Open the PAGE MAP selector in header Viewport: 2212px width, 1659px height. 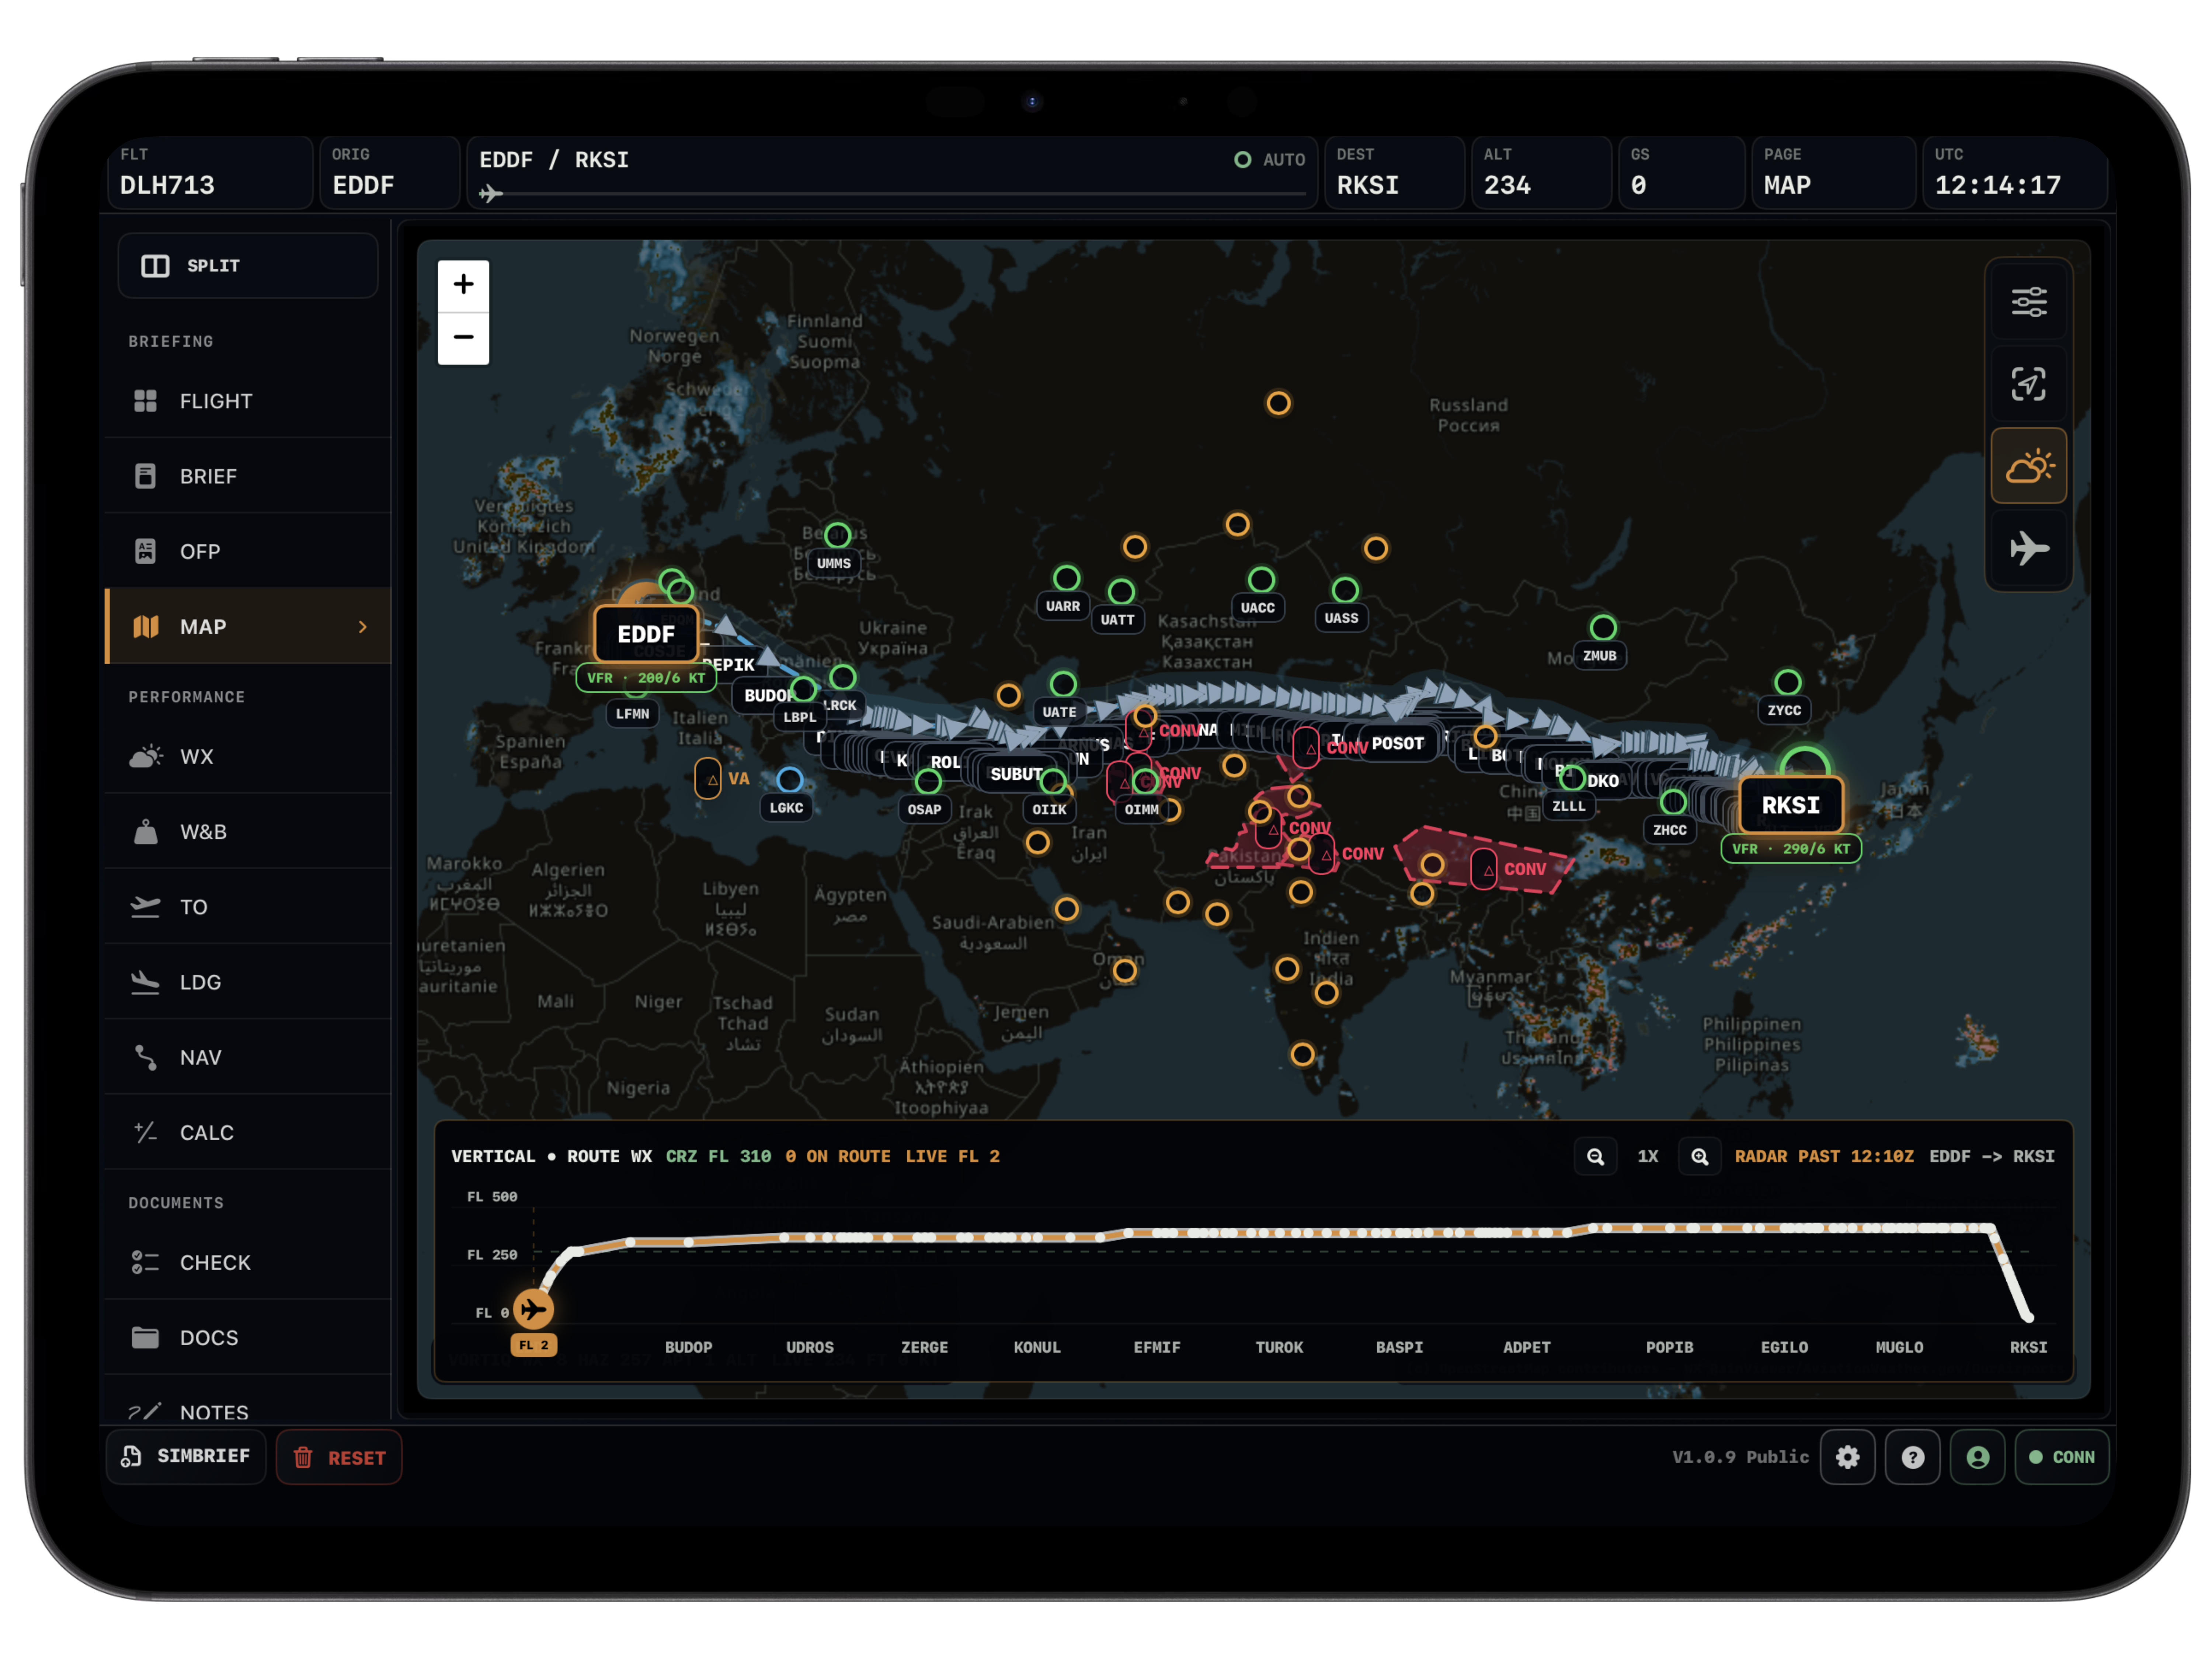1833,172
